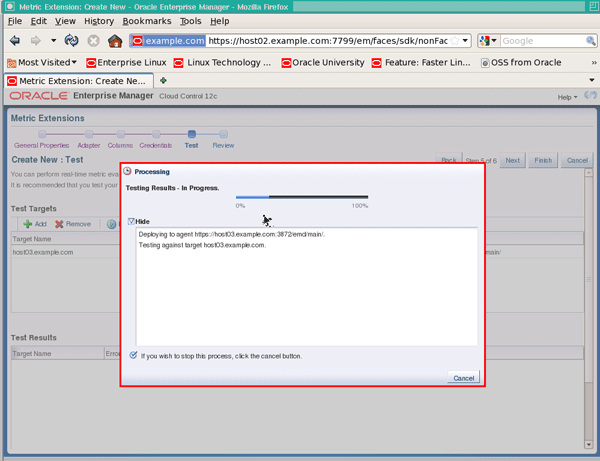Click the Test wizard step marker

[x=192, y=134]
